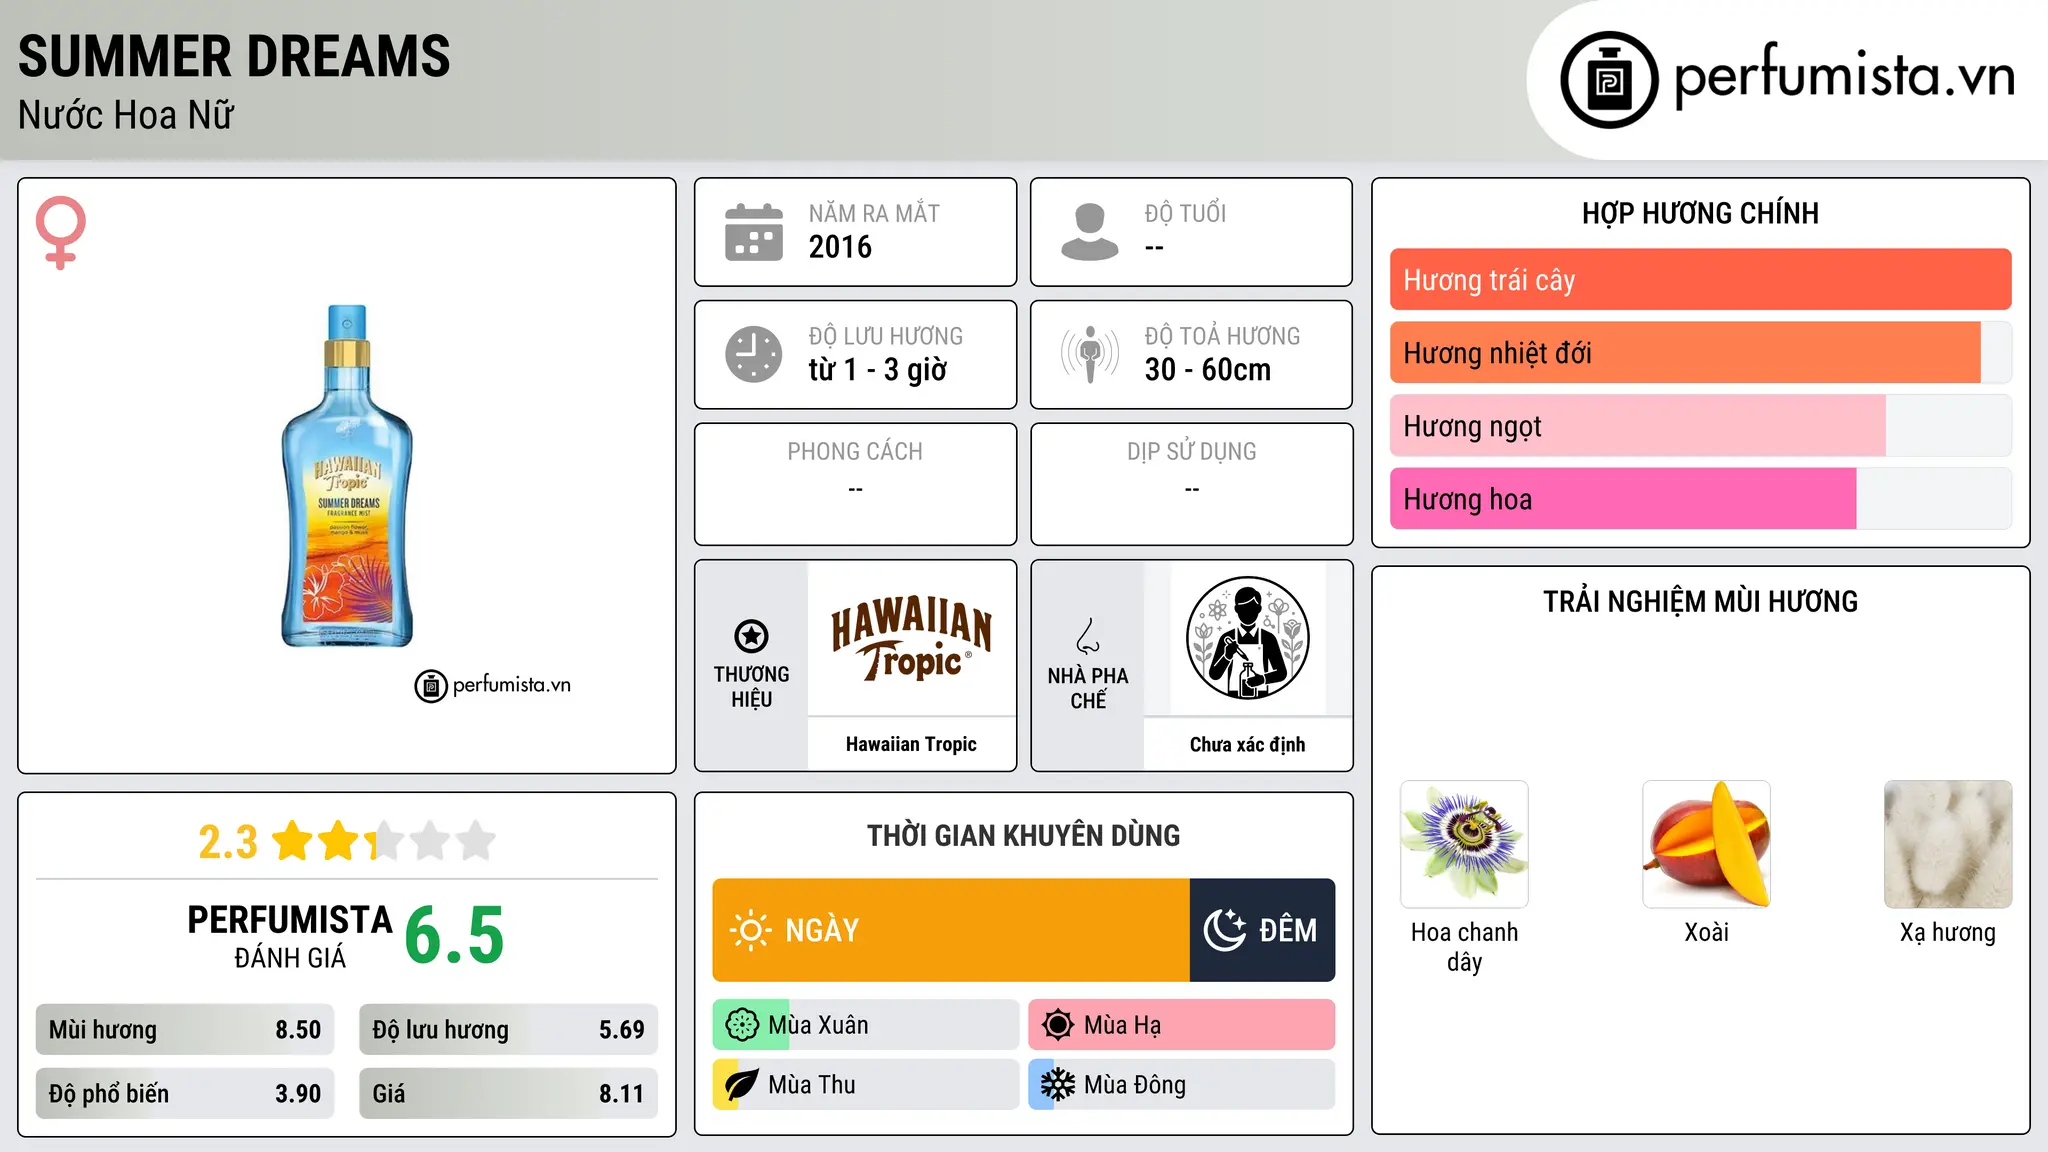Click the Chưa xác định perfumer label
The image size is (2048, 1152).
(x=1247, y=744)
